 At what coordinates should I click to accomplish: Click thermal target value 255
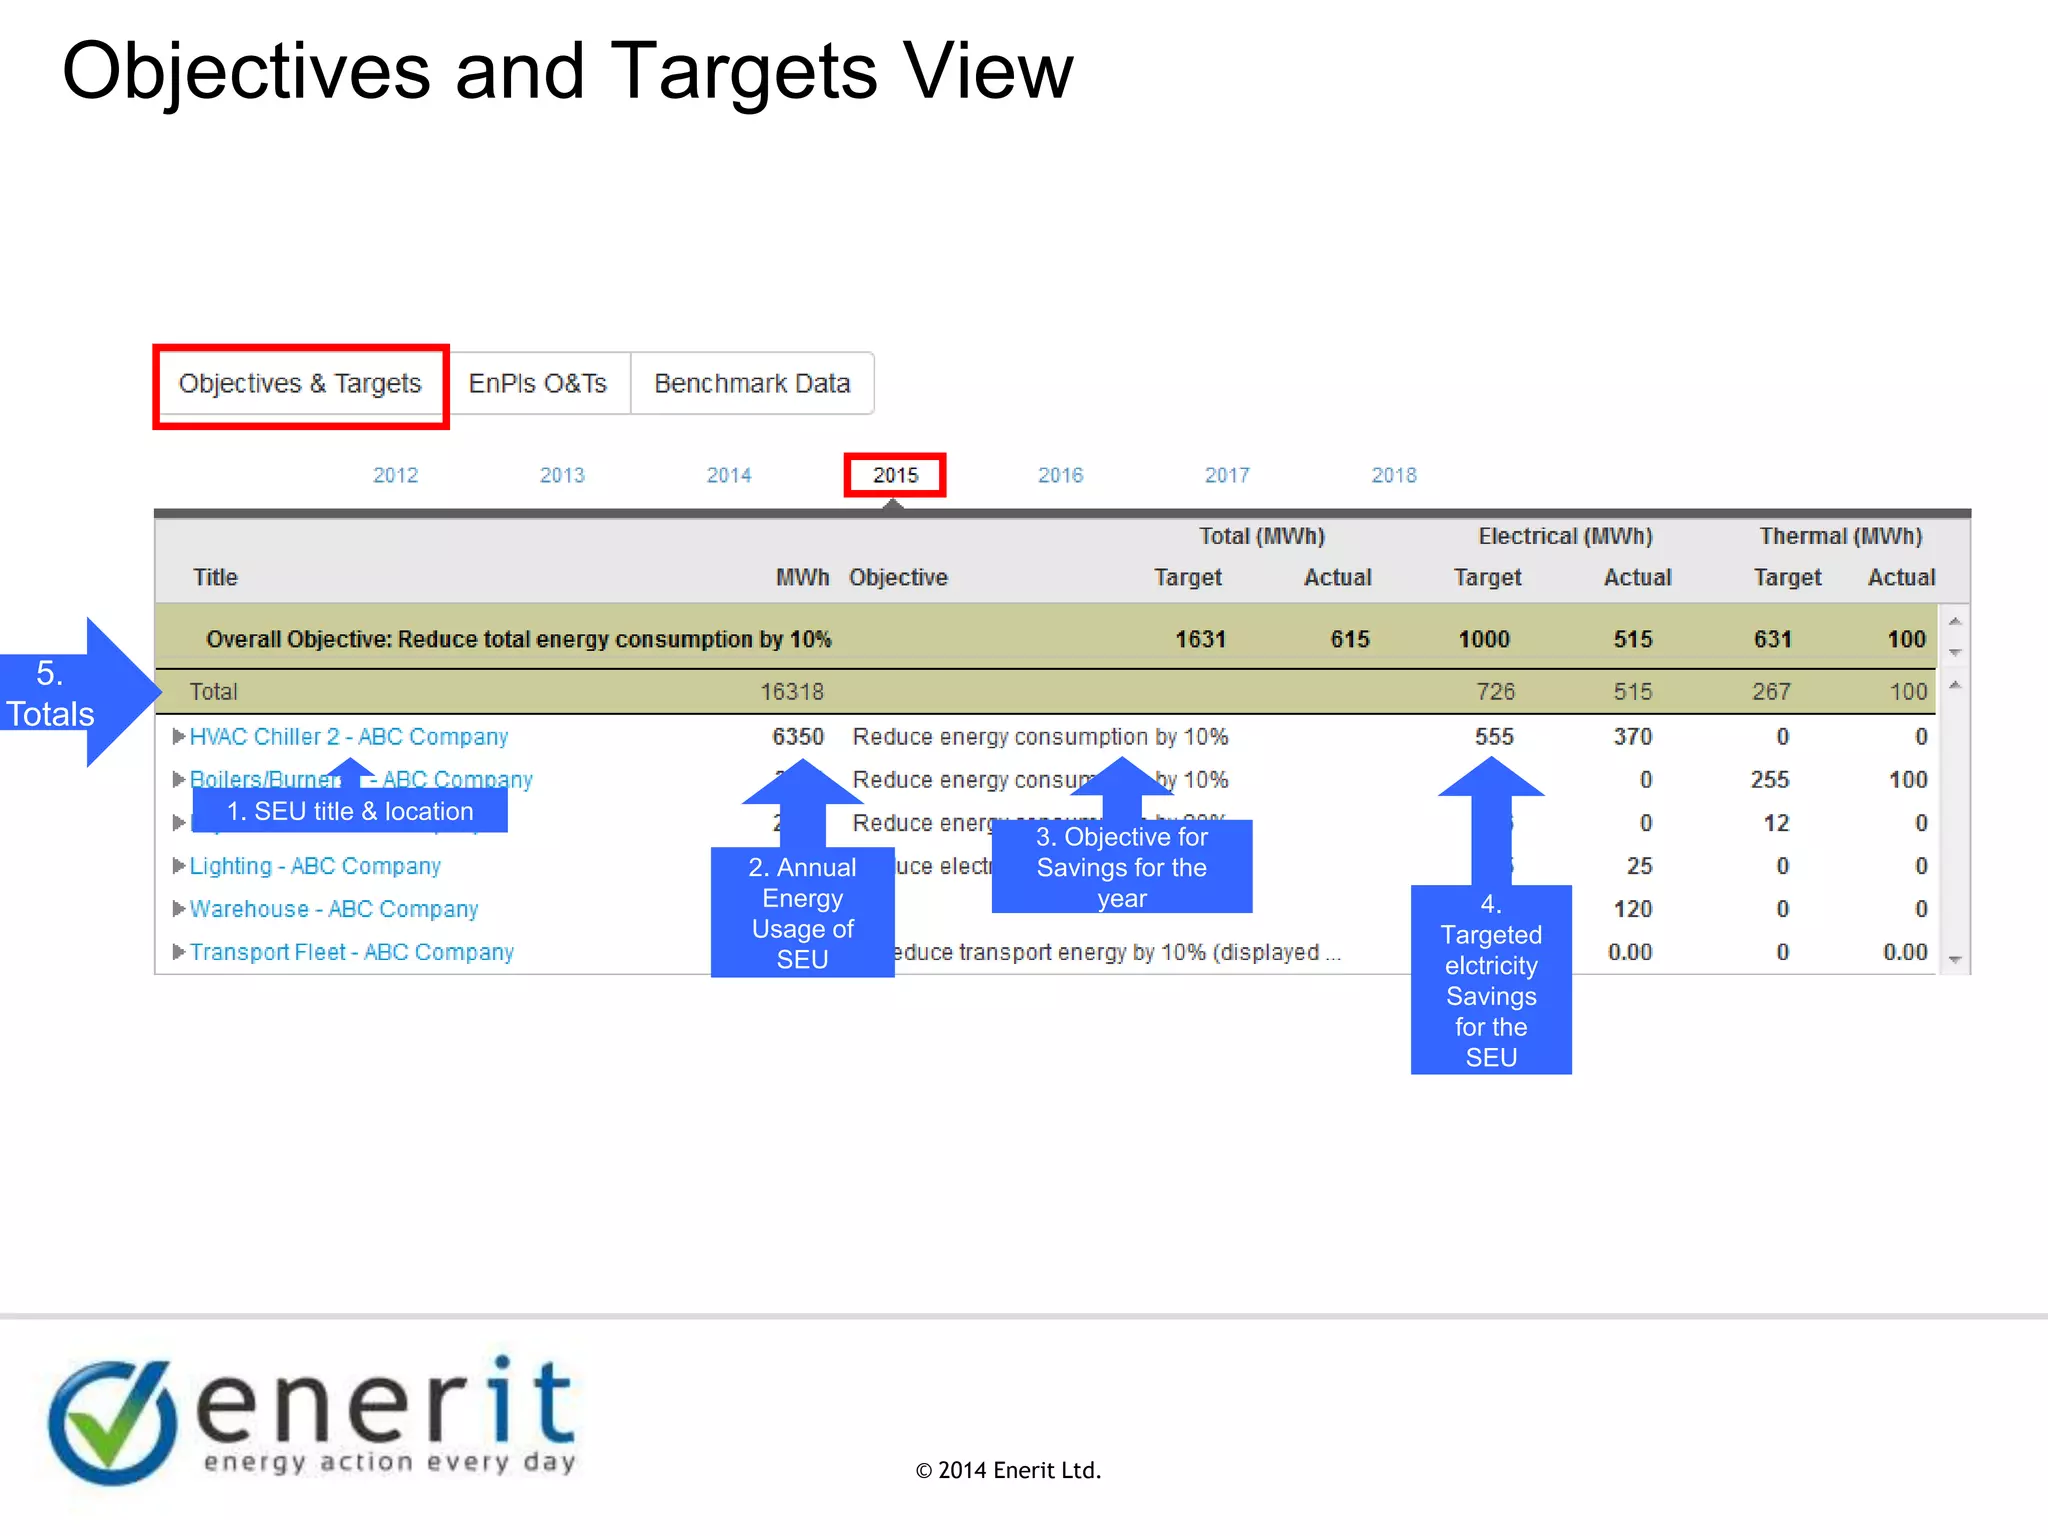click(x=1770, y=780)
